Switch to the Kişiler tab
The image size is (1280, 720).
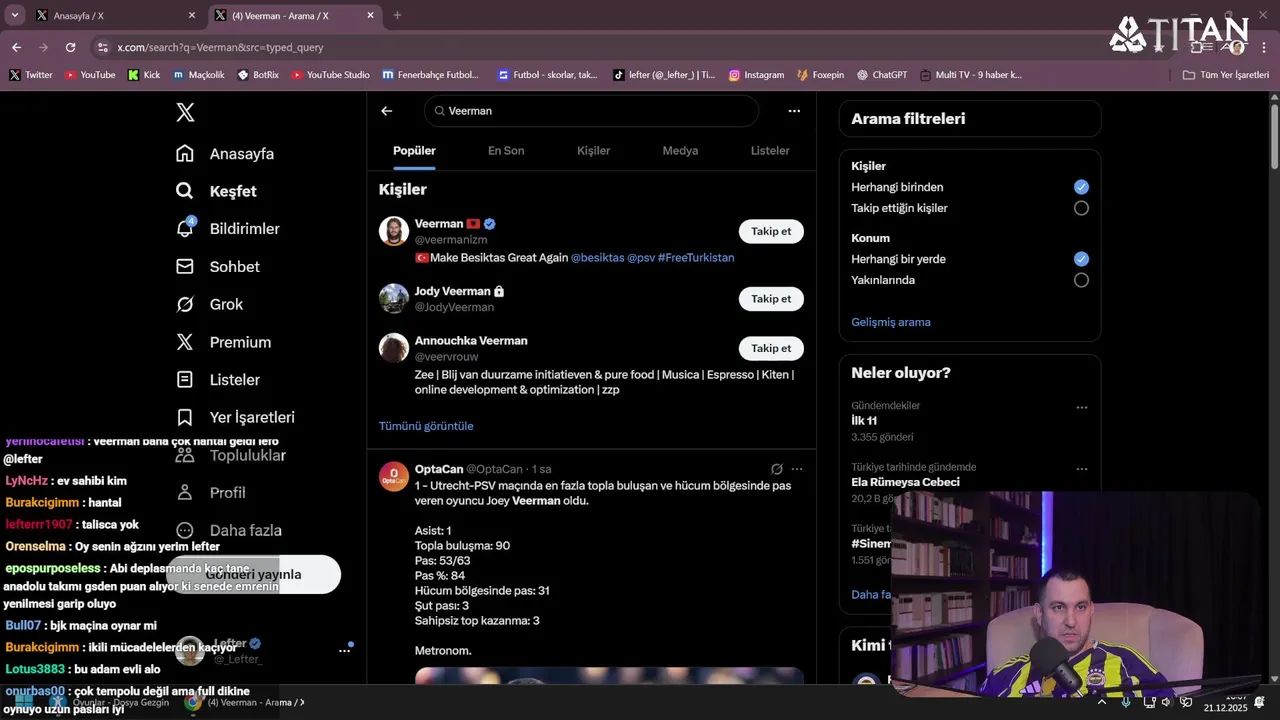[x=593, y=151]
